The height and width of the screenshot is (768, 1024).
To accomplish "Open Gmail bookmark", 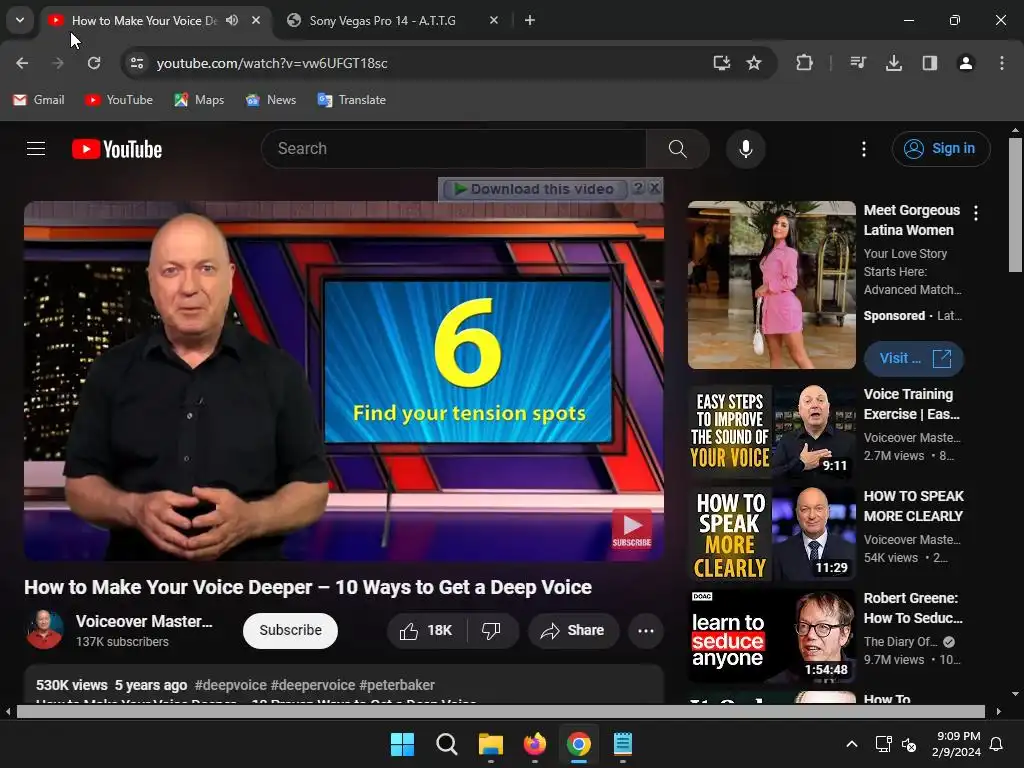I will 39,100.
